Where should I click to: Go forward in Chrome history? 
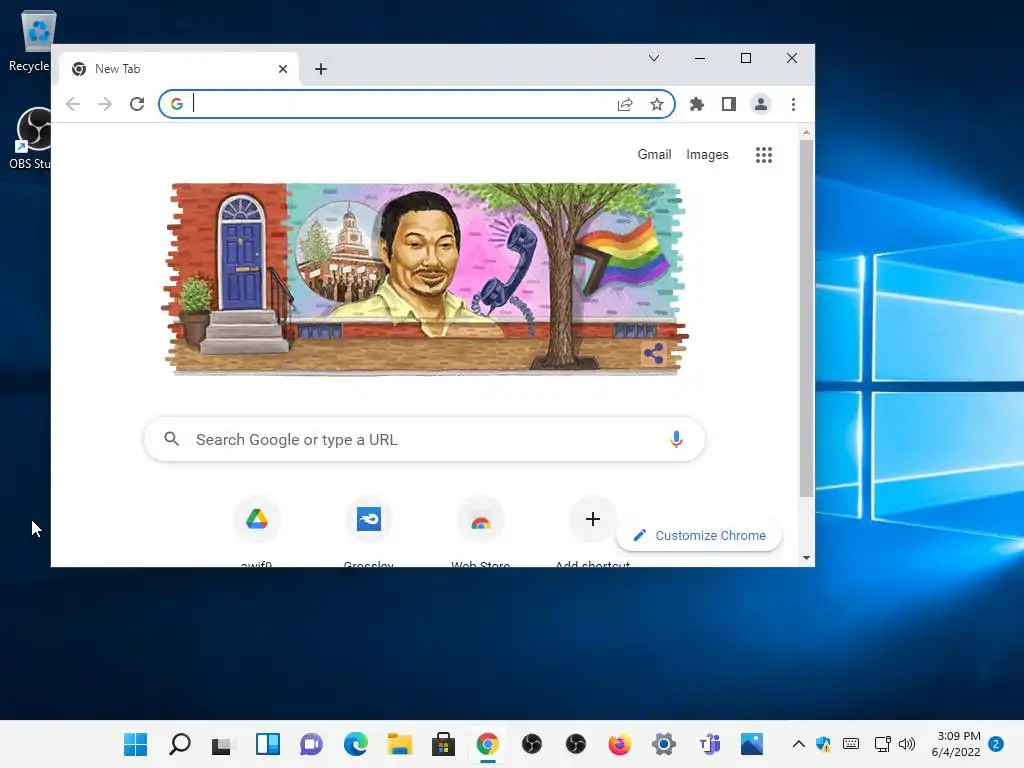[x=104, y=104]
